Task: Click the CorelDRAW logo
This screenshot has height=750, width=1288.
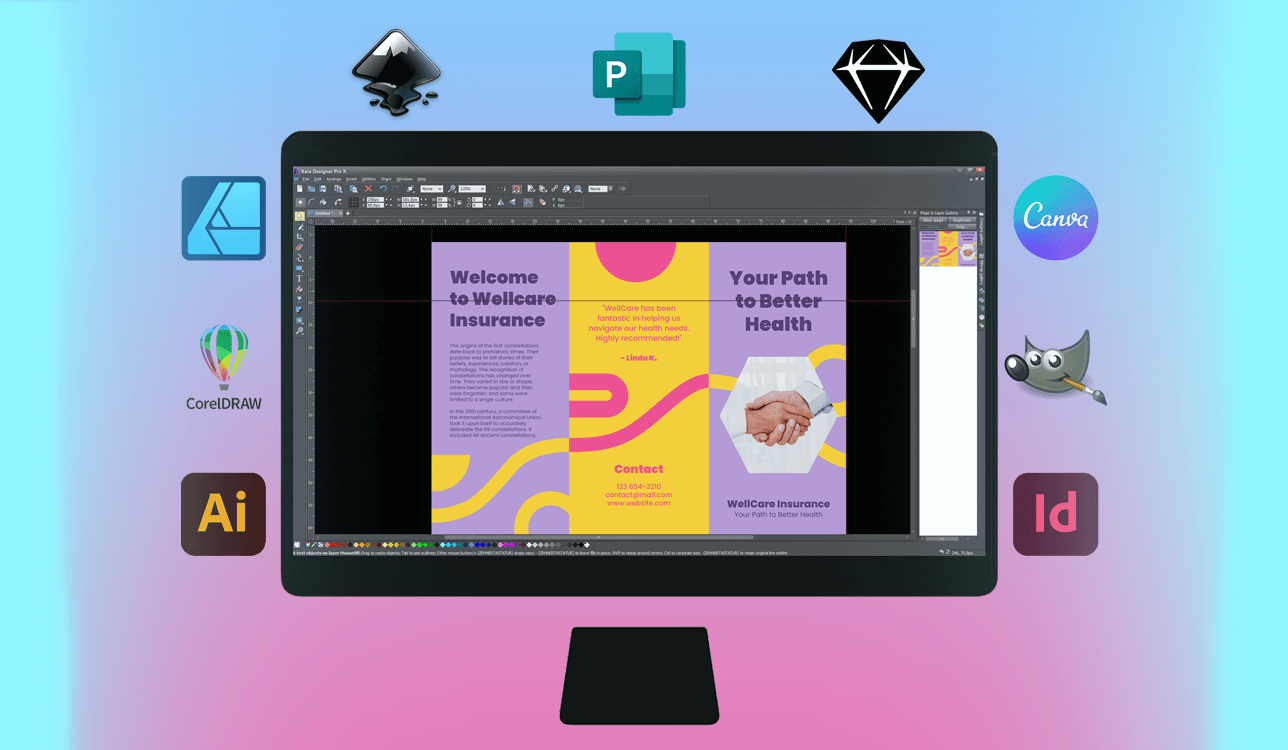Action: (223, 366)
